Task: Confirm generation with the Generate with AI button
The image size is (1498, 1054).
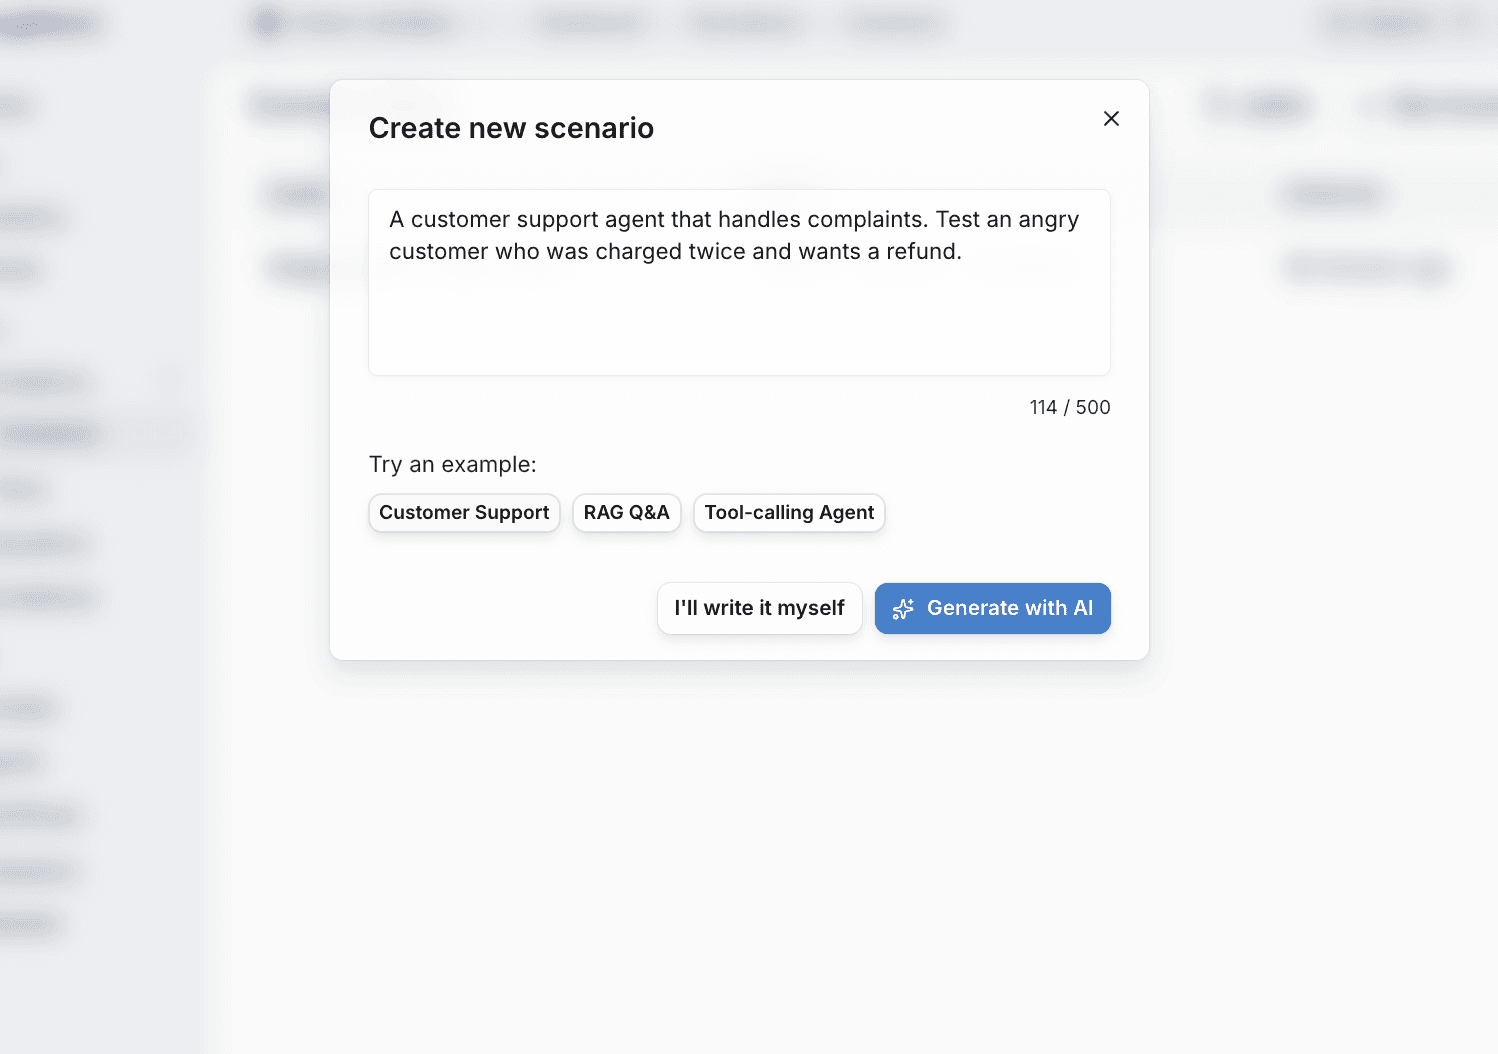Action: [x=992, y=608]
